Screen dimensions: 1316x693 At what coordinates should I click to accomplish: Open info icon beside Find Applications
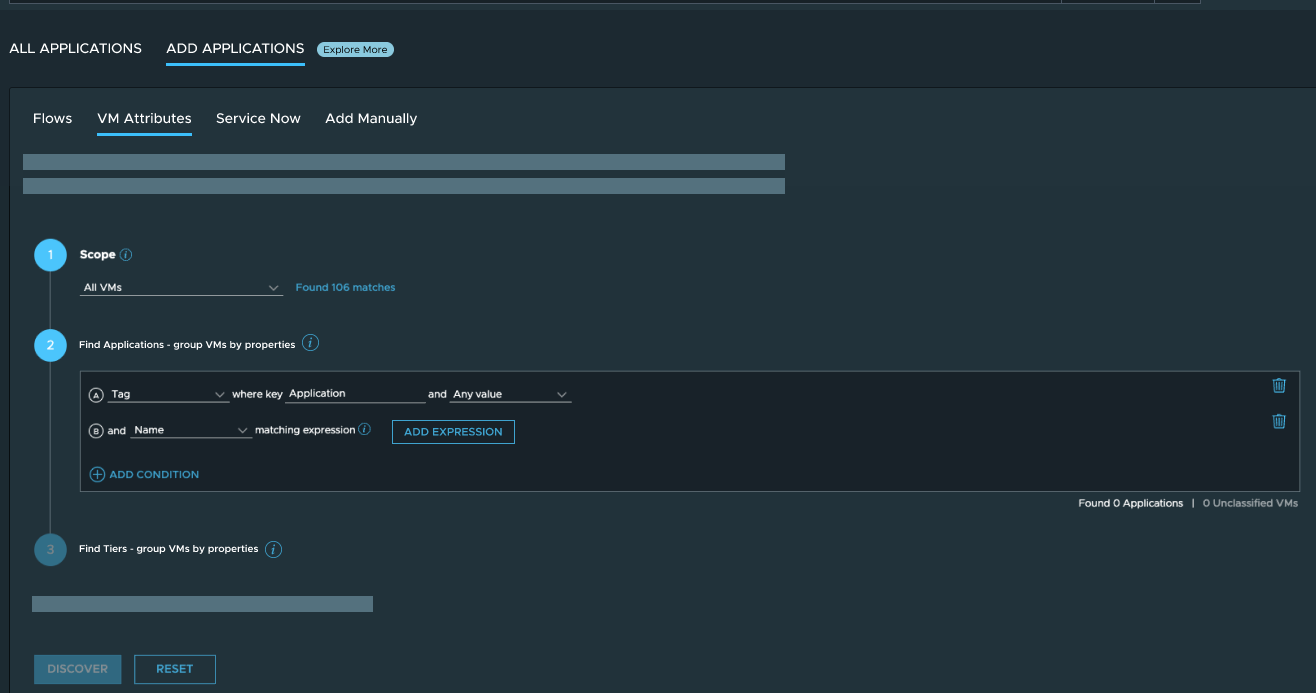click(310, 343)
